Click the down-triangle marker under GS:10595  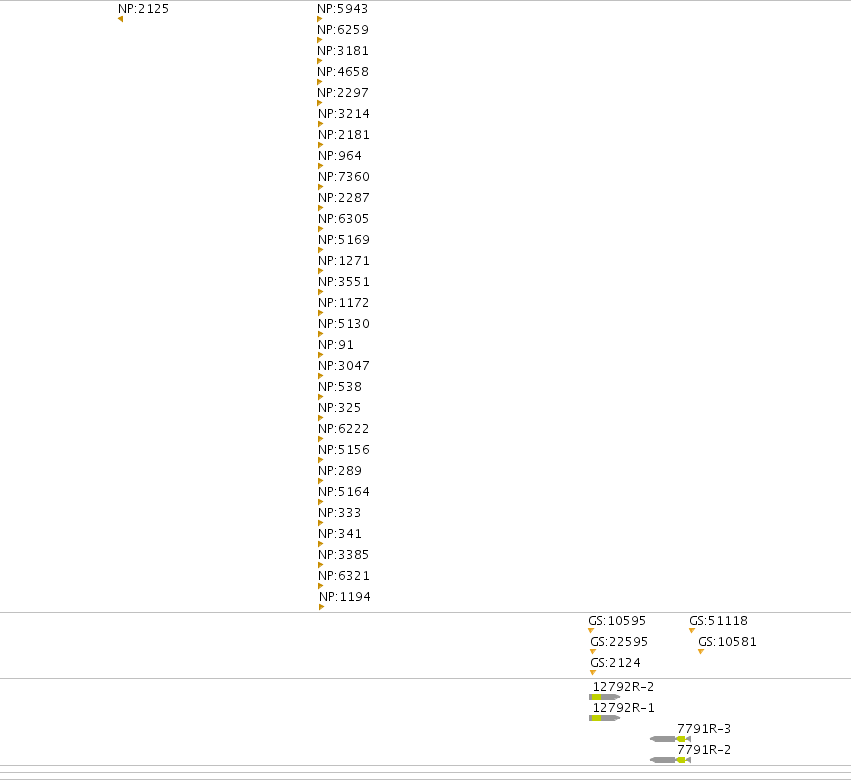point(591,631)
